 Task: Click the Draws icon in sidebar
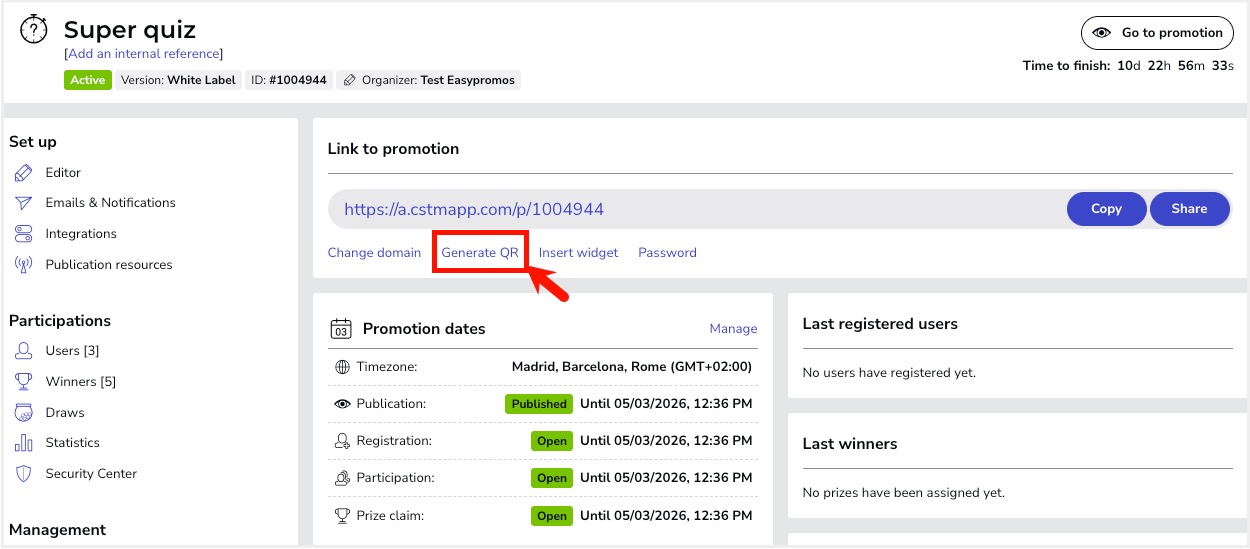24,413
